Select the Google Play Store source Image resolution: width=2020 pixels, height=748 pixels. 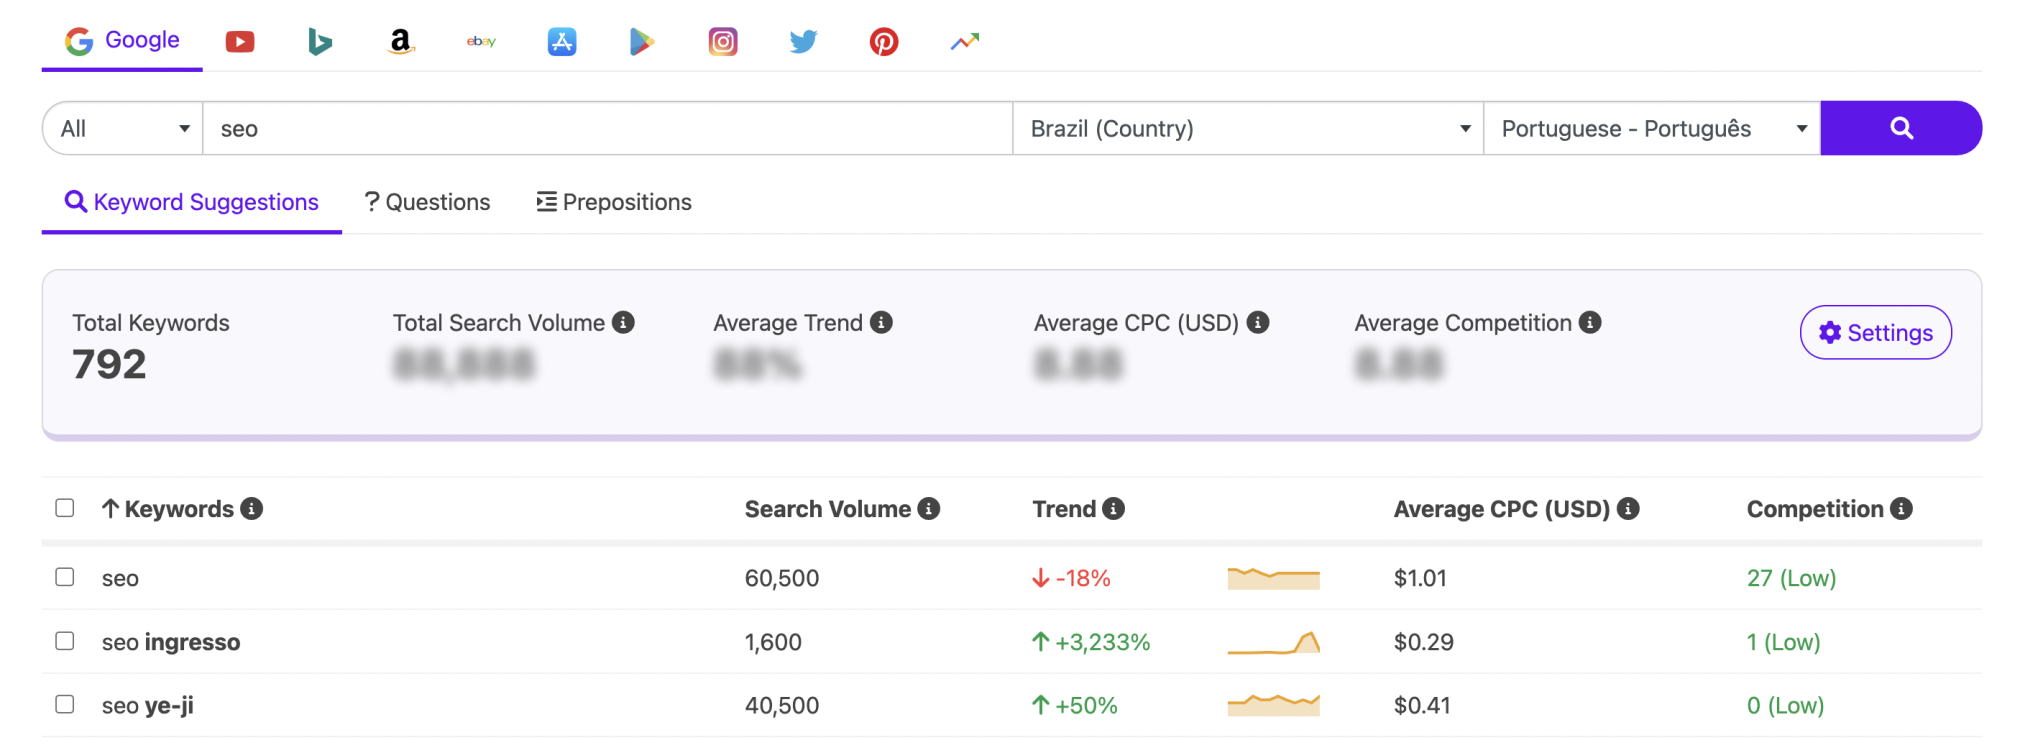(x=642, y=41)
